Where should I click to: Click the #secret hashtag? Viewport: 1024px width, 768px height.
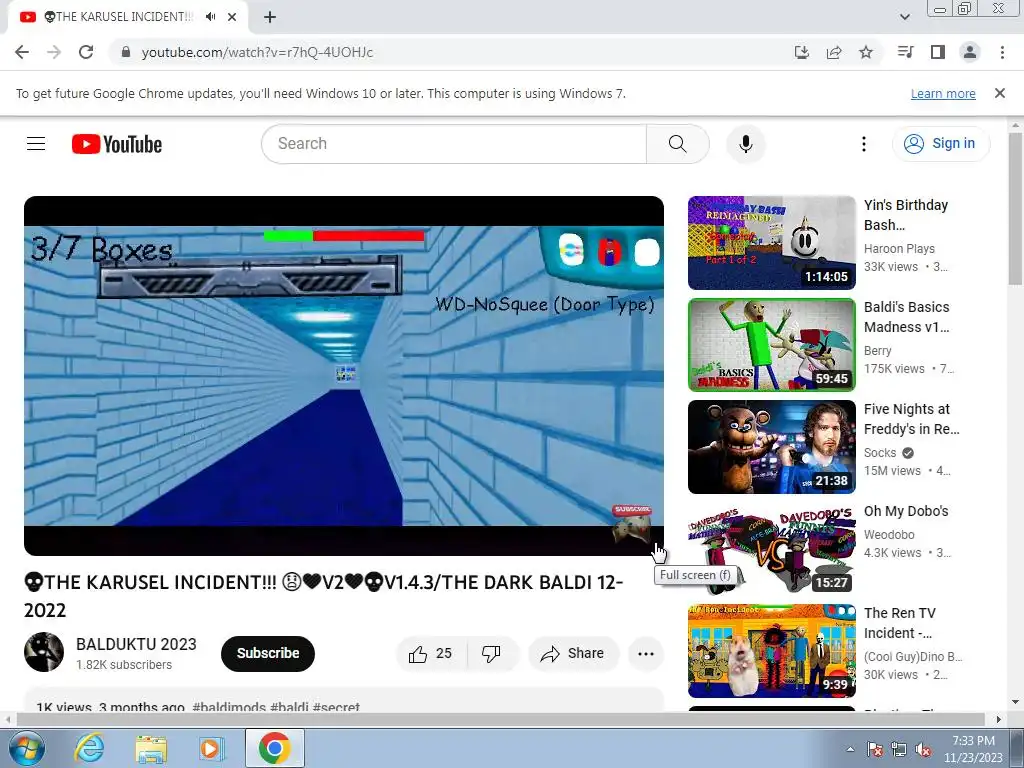tap(336, 707)
